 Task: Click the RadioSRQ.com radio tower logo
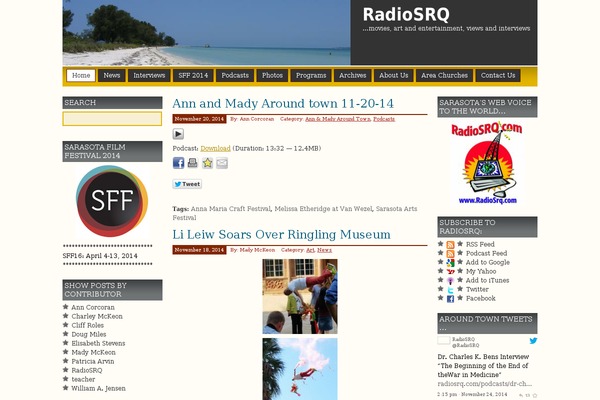pos(487,163)
